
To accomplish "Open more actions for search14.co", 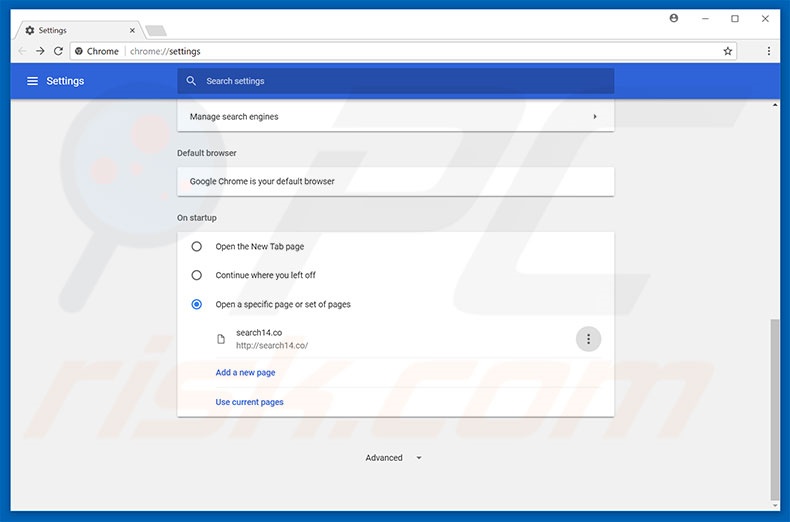I will coord(588,339).
